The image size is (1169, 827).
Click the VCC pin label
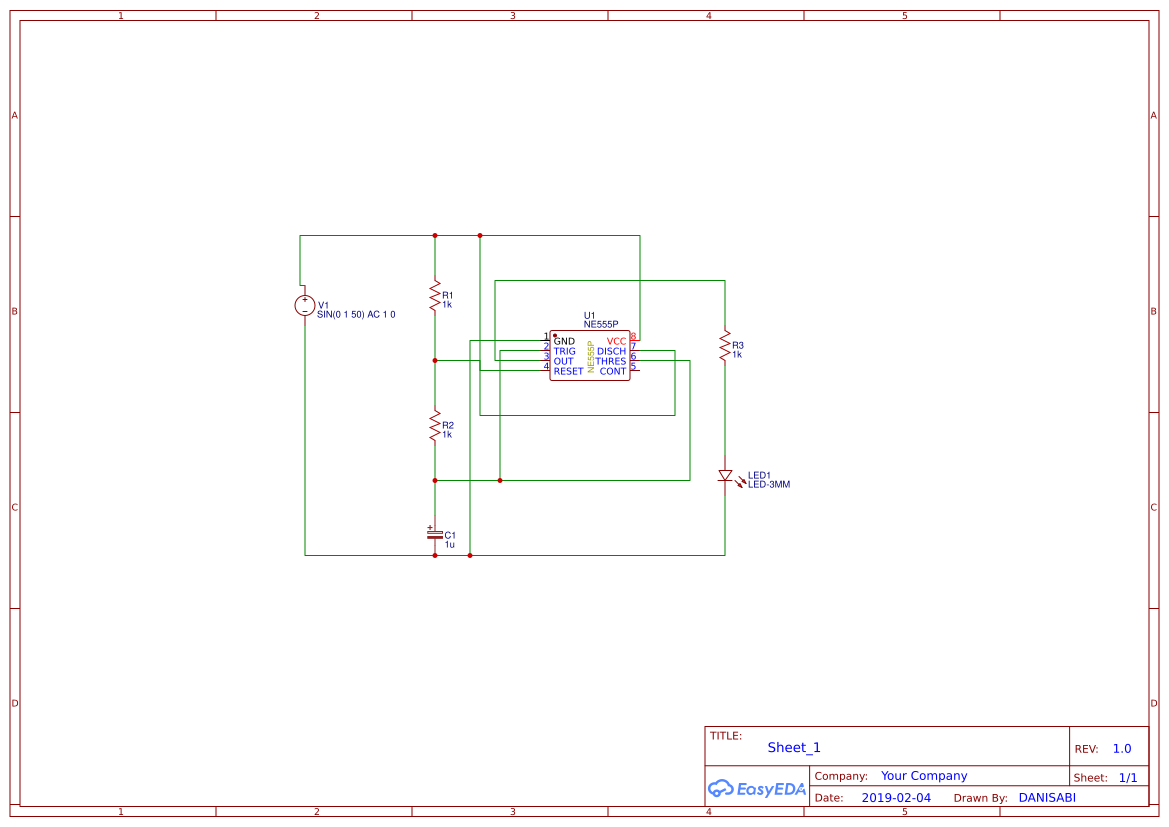pyautogui.click(x=616, y=342)
